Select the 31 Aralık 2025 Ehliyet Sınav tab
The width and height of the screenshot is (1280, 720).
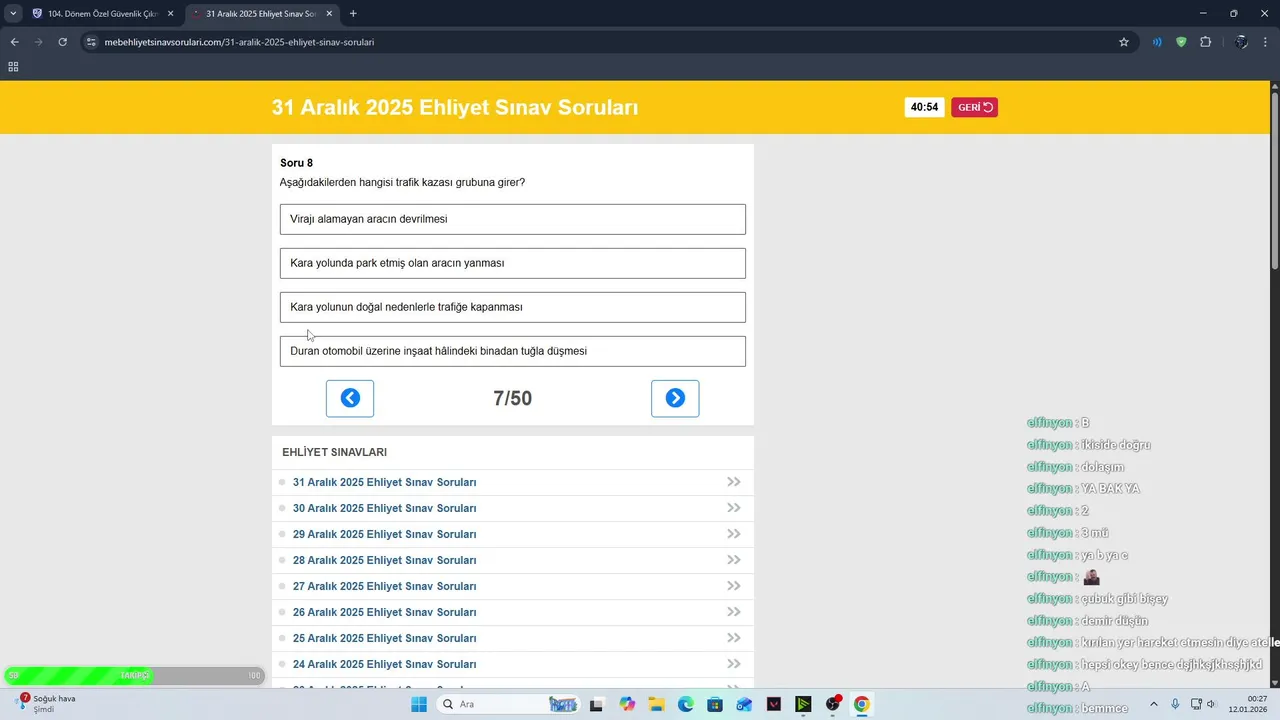(x=260, y=14)
